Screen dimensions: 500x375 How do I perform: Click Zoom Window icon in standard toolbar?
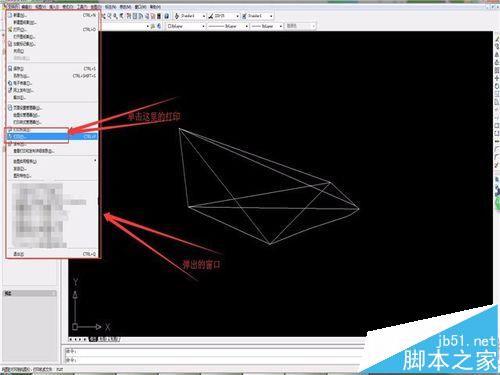(x=115, y=16)
